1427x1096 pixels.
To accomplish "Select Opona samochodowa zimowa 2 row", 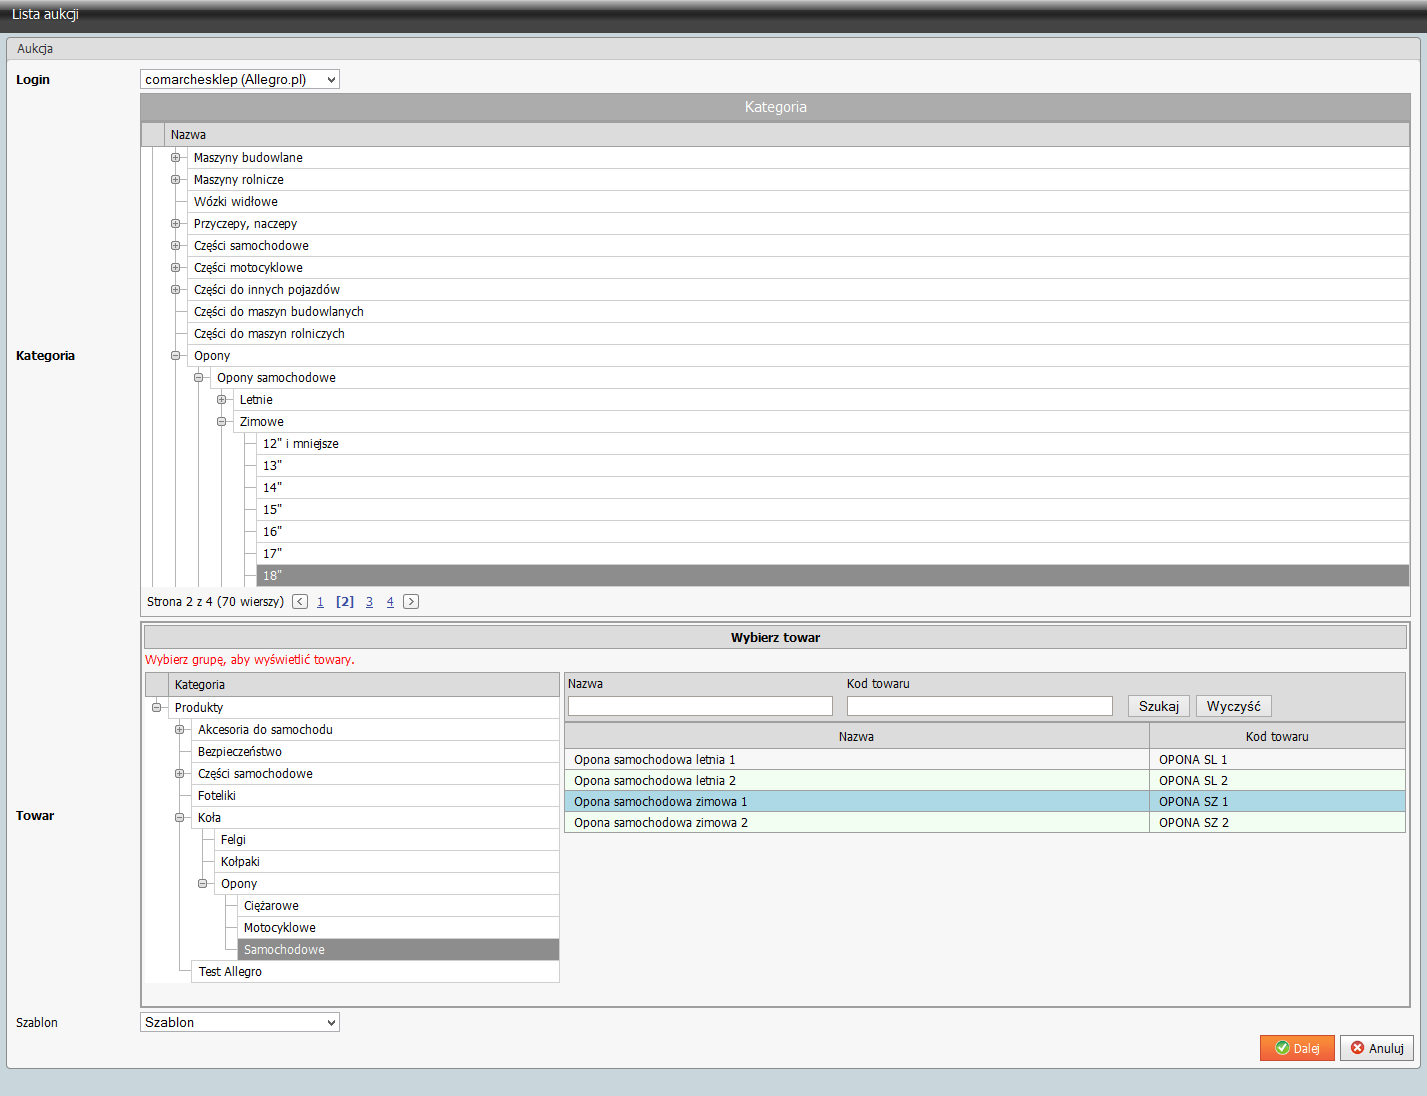I will [985, 822].
